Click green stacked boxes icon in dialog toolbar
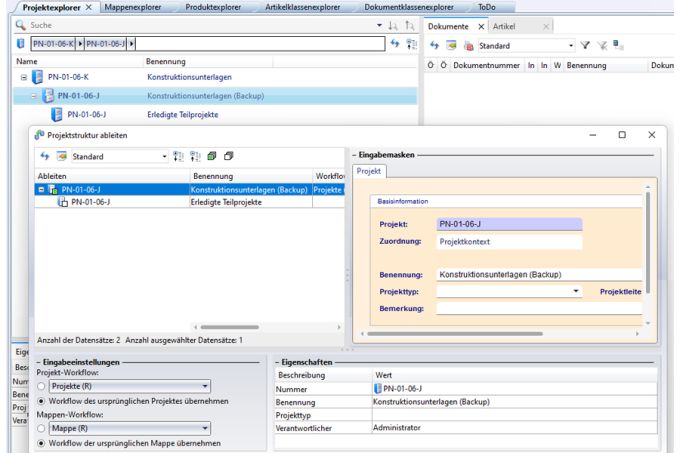The width and height of the screenshot is (680, 453). click(x=212, y=156)
